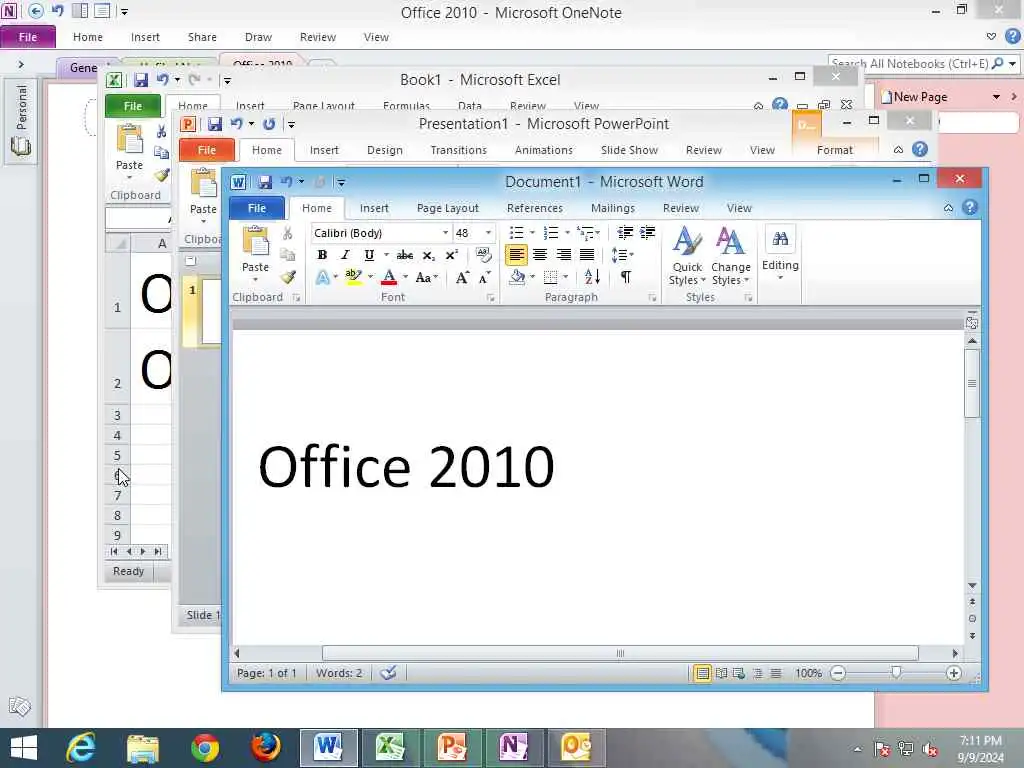The image size is (1024, 768).
Task: Click the Grow Font icon in Word
Action: (x=462, y=278)
